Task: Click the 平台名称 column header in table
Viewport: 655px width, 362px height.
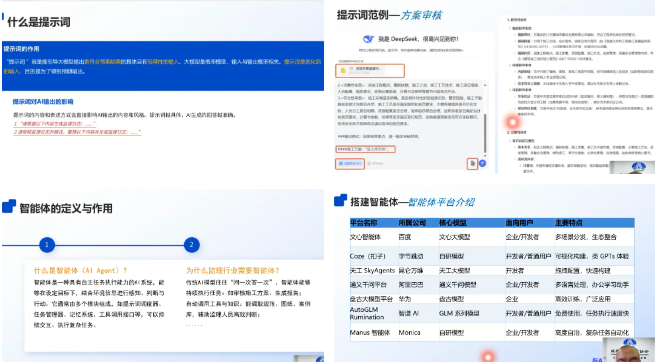Action: 363,223
